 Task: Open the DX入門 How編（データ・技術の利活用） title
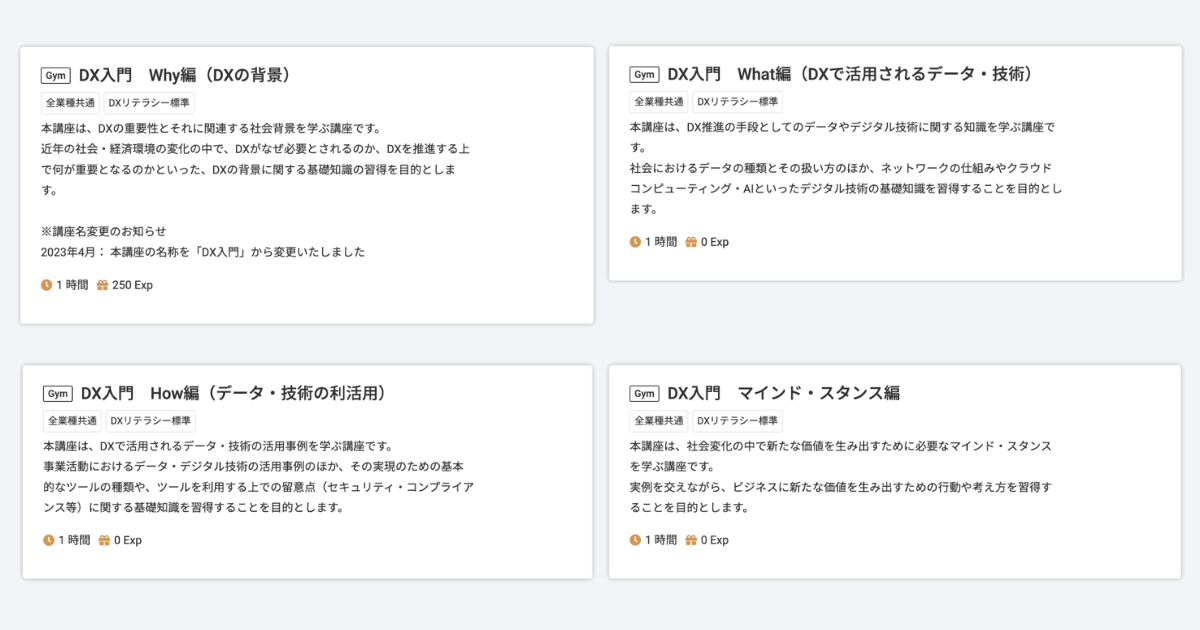click(x=233, y=394)
